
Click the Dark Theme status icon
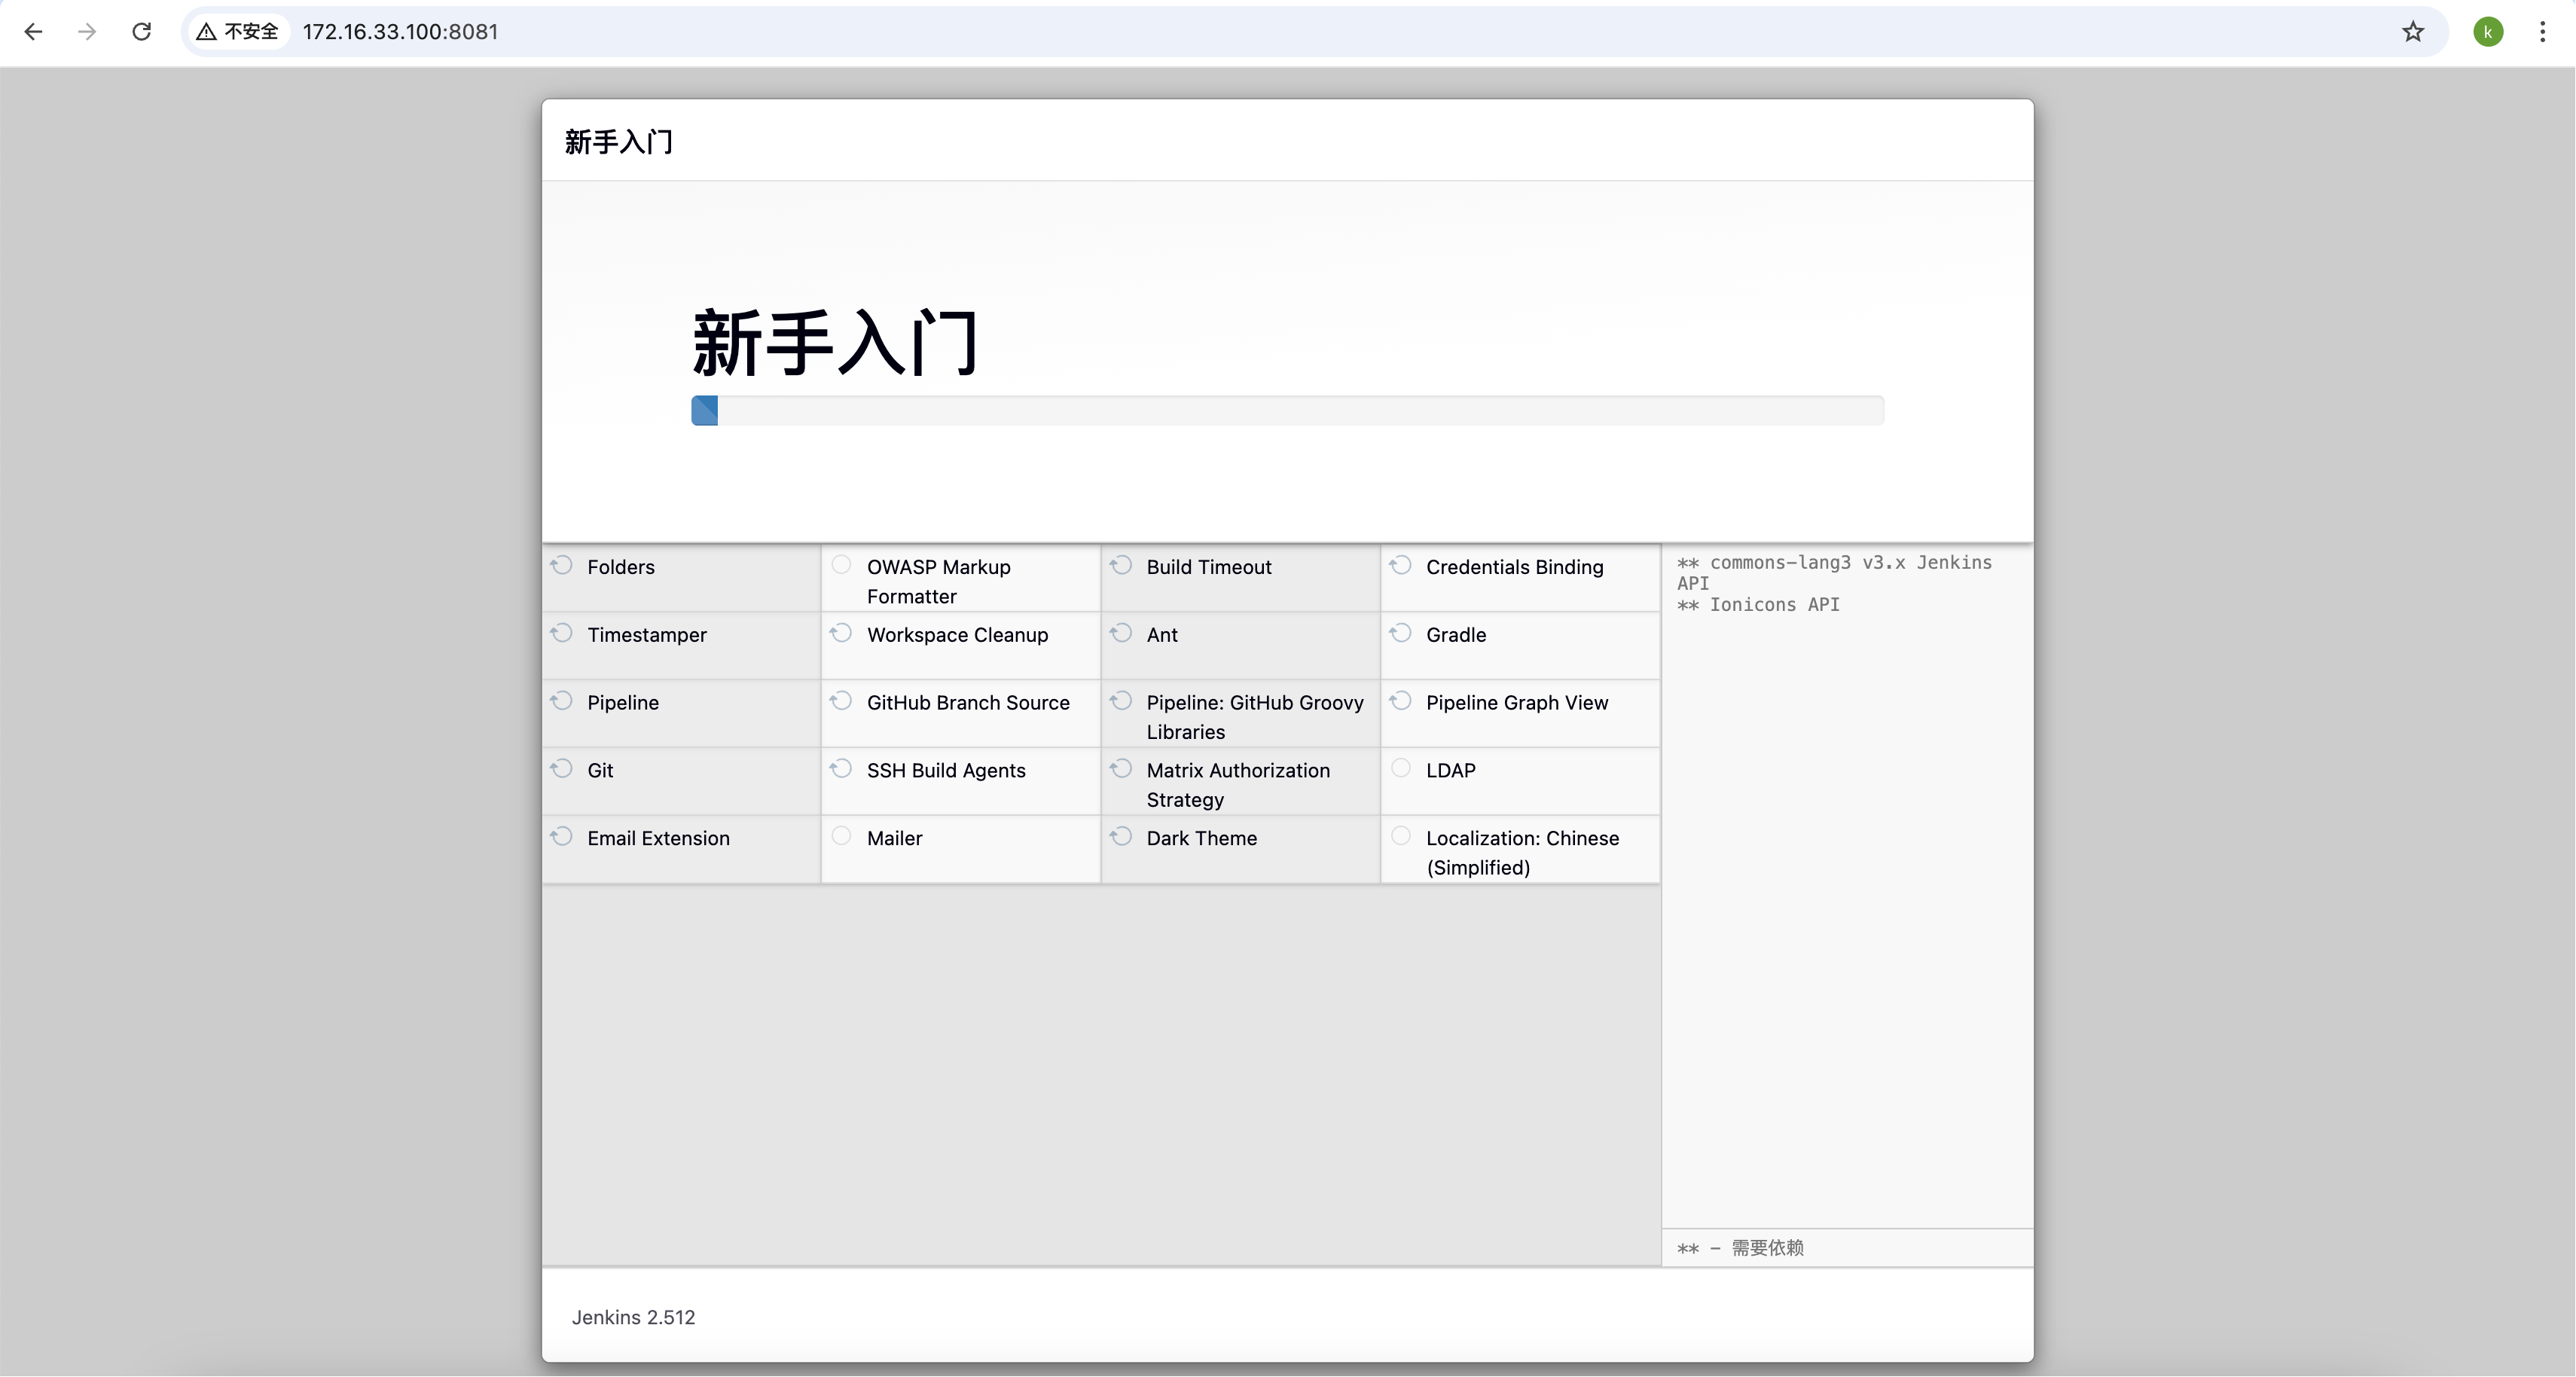1121,836
